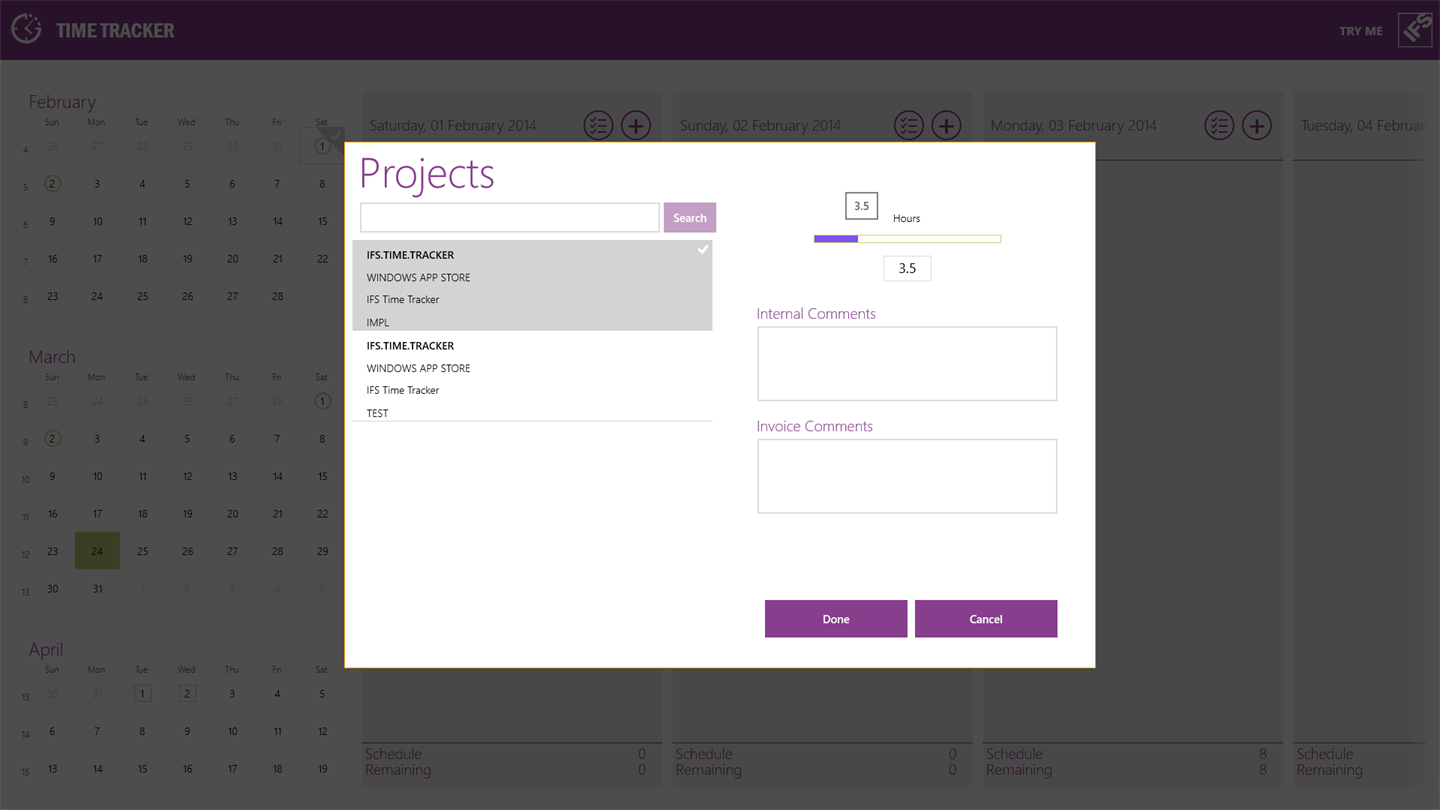
Task: Click Monday, 03 February 2014 column header
Action: coord(1074,126)
